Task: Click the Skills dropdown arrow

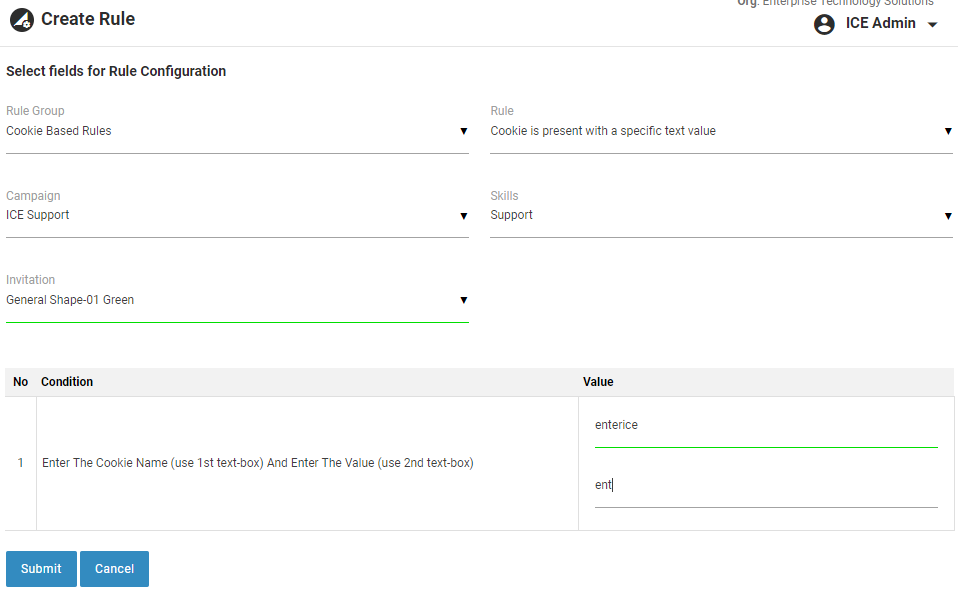Action: point(948,216)
